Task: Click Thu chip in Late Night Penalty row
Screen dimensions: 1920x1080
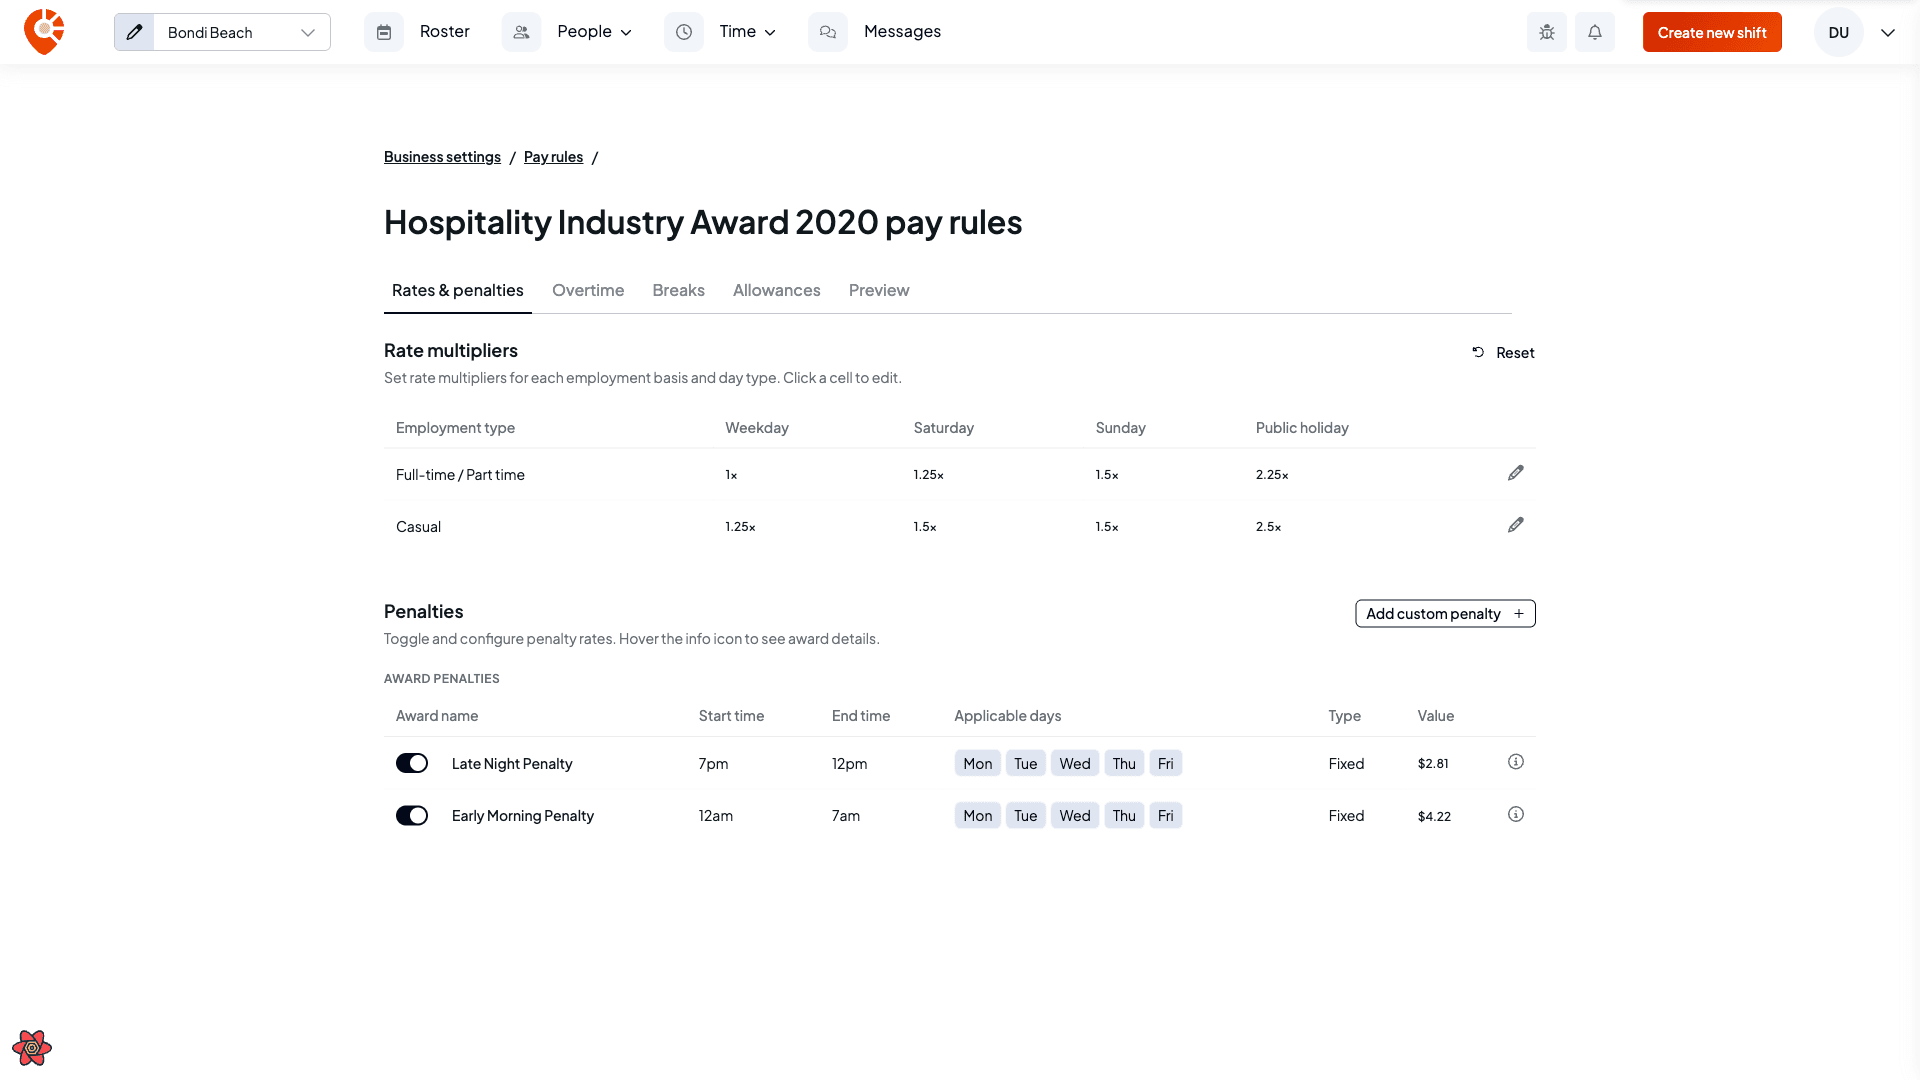Action: coord(1124,764)
